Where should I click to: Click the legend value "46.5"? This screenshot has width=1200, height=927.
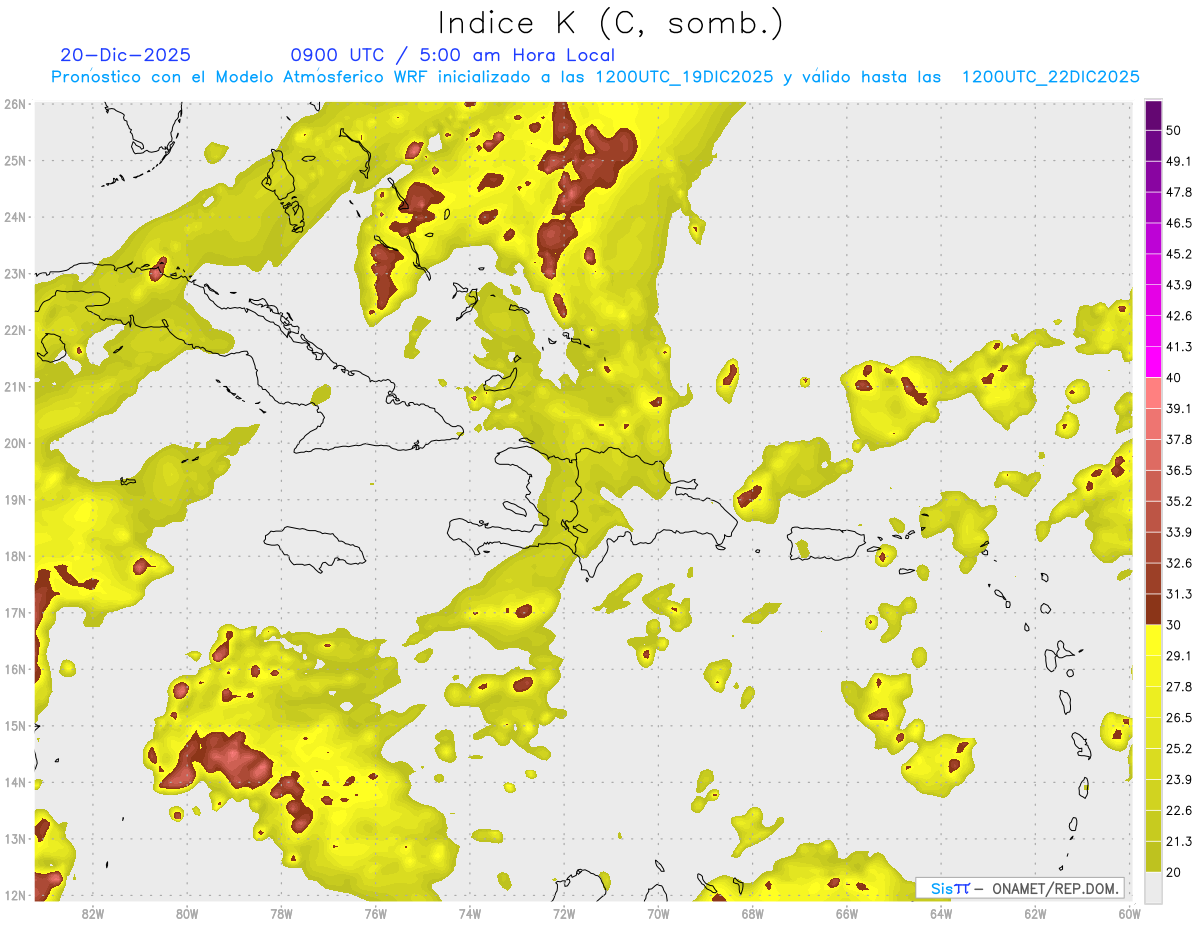click(x=1179, y=223)
